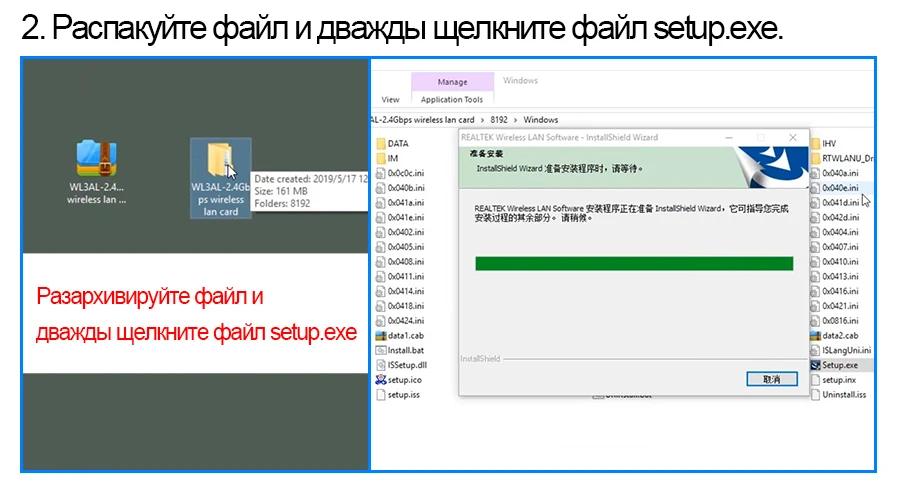
Task: Select the data2.cab archive file
Action: pos(835,336)
